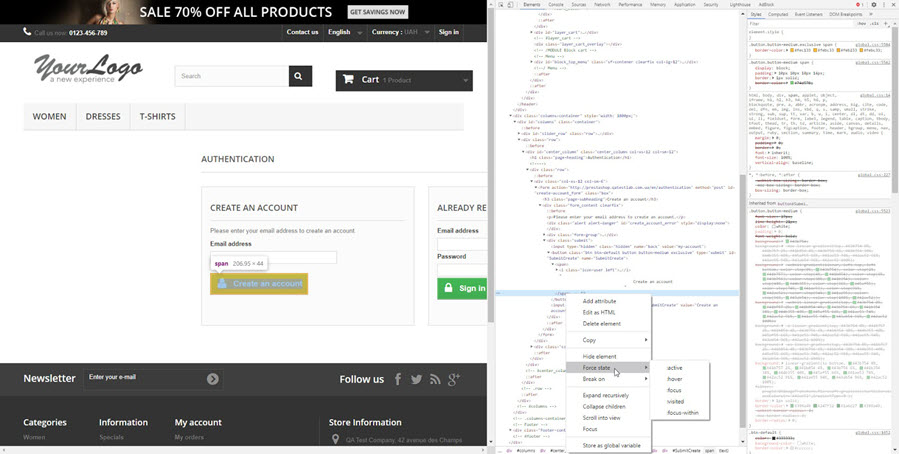Click the shopping cart icon
The image size is (899, 454).
coord(348,80)
